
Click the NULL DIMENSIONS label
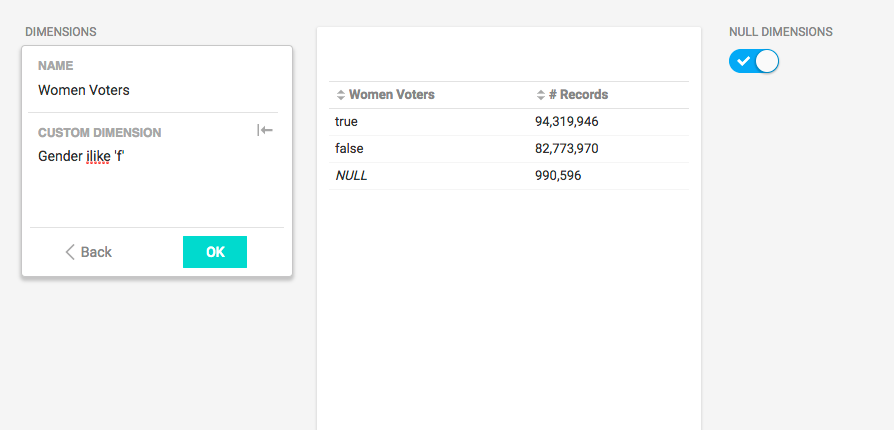(780, 32)
